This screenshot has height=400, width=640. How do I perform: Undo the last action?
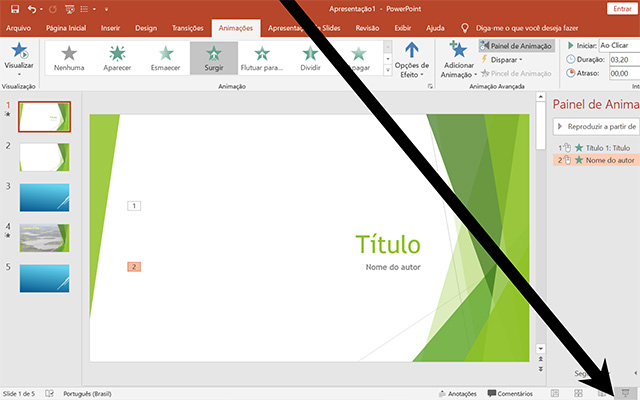[32, 9]
